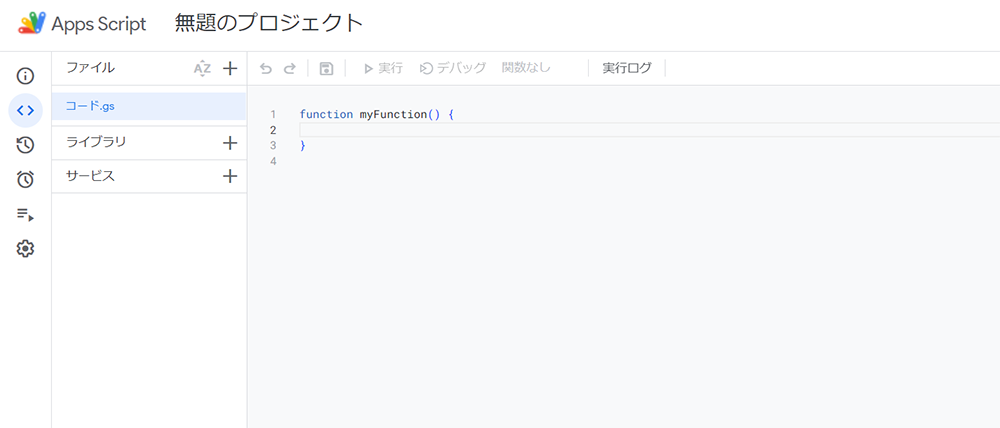
Task: Select the コード.gs file
Action: tap(149, 107)
